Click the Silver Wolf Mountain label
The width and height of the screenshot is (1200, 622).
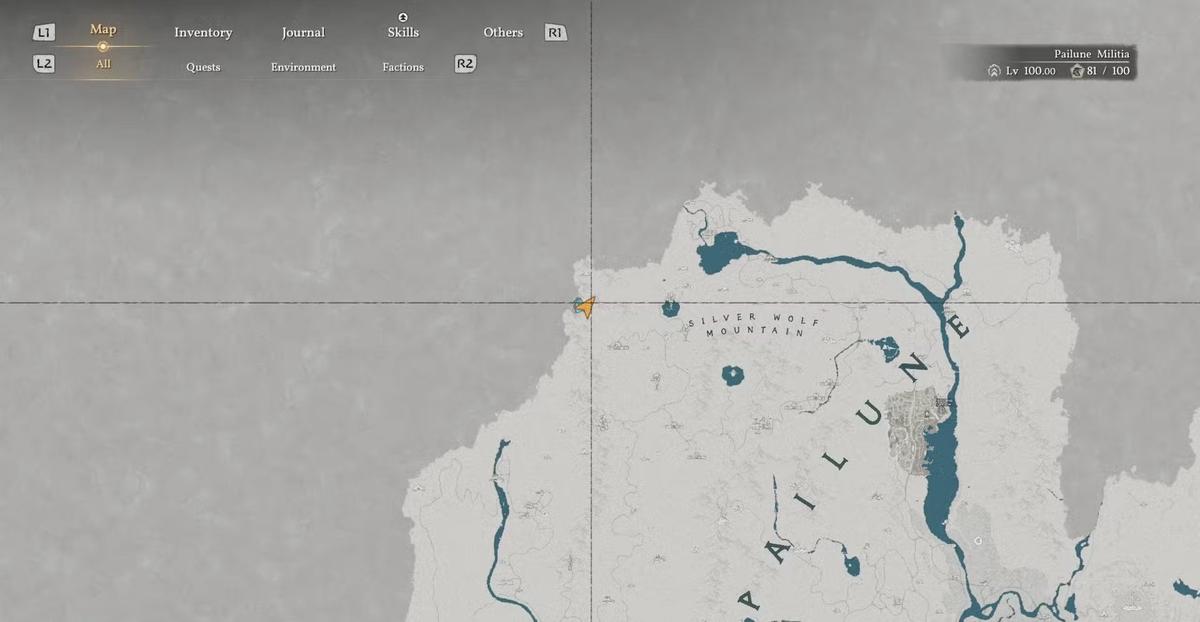[x=755, y=325]
